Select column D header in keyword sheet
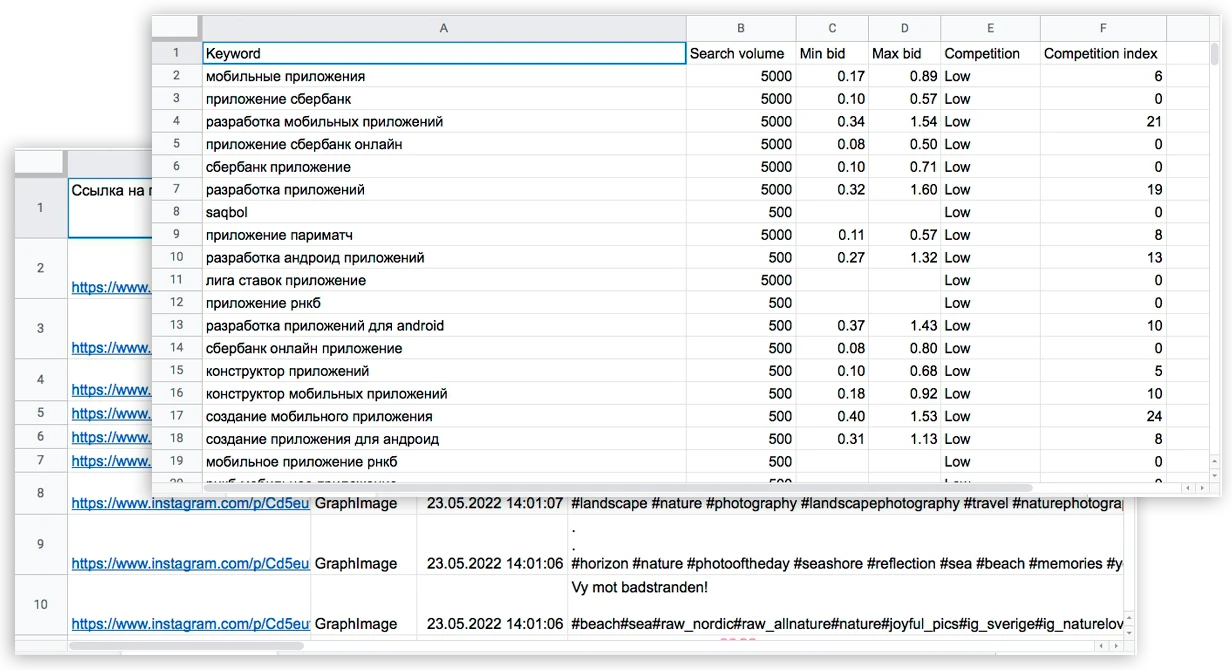 point(905,29)
